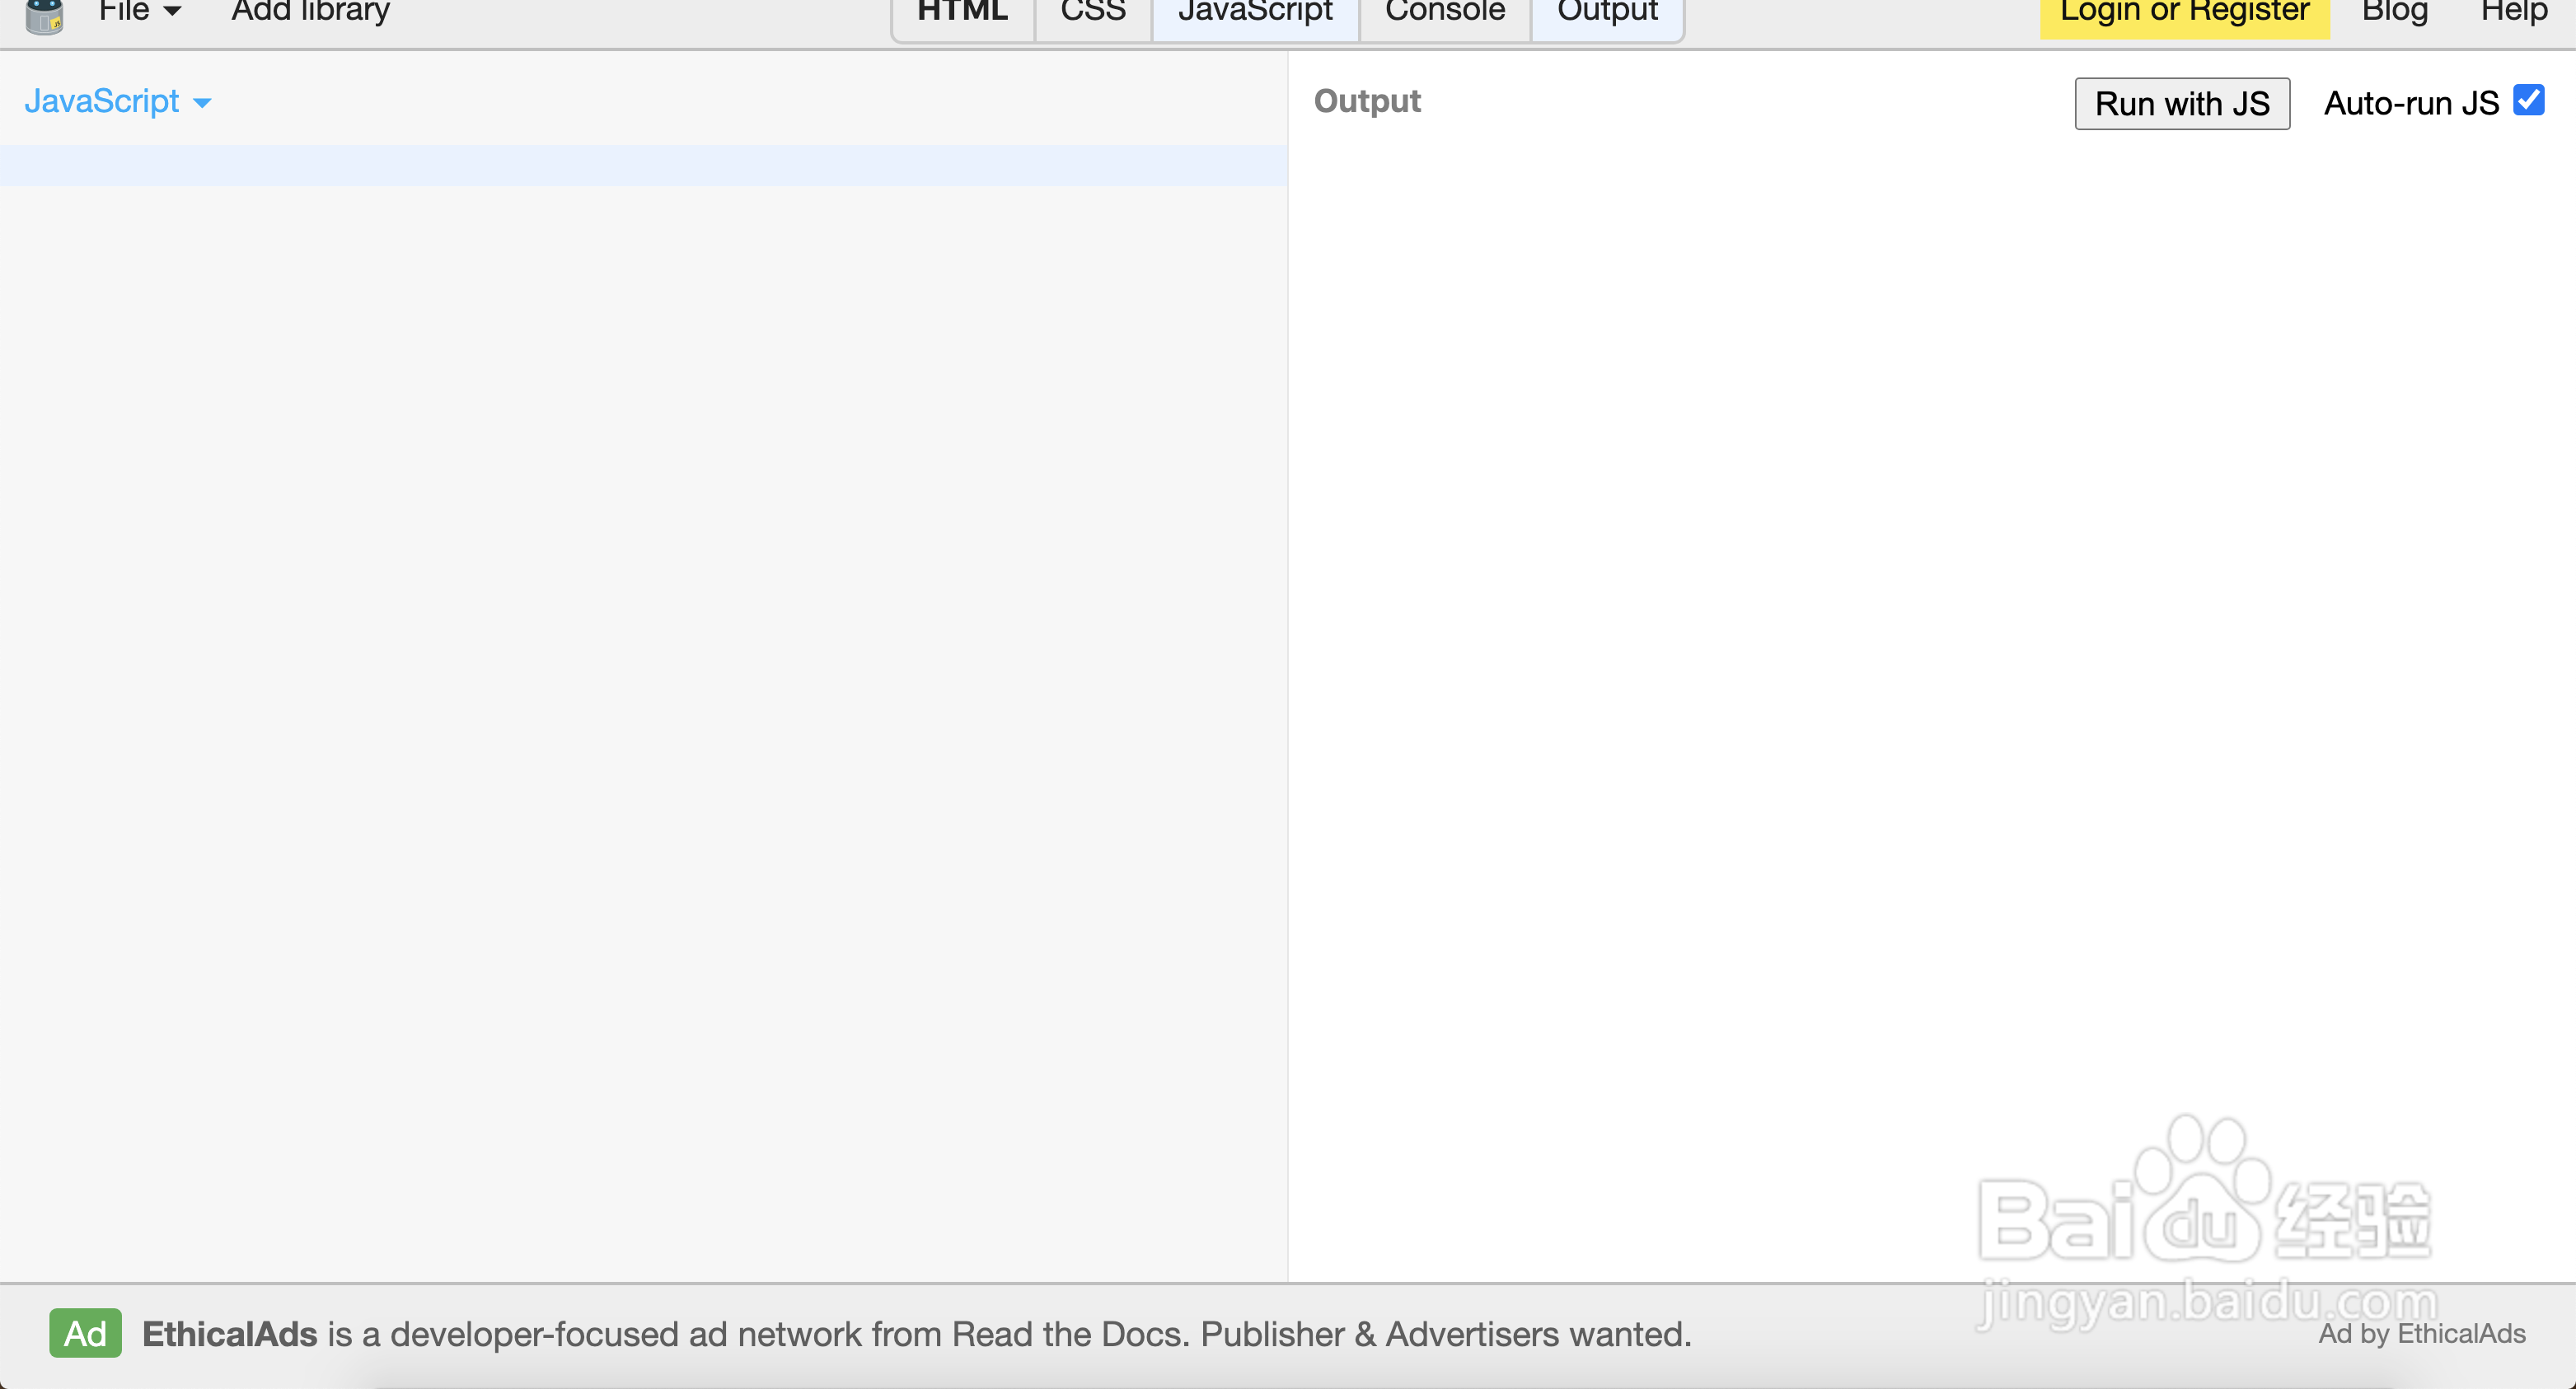The image size is (2576, 1389).
Task: Toggle the Console panel tab
Action: pos(1444,12)
